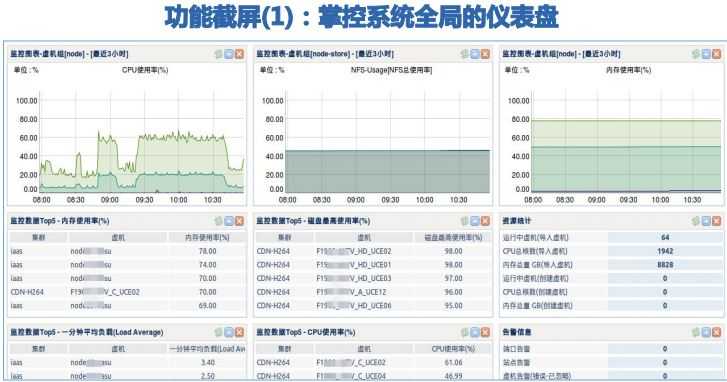727x382 pixels.
Task: Close the Top5 磁盘最高使用率 panel
Action: click(485, 221)
